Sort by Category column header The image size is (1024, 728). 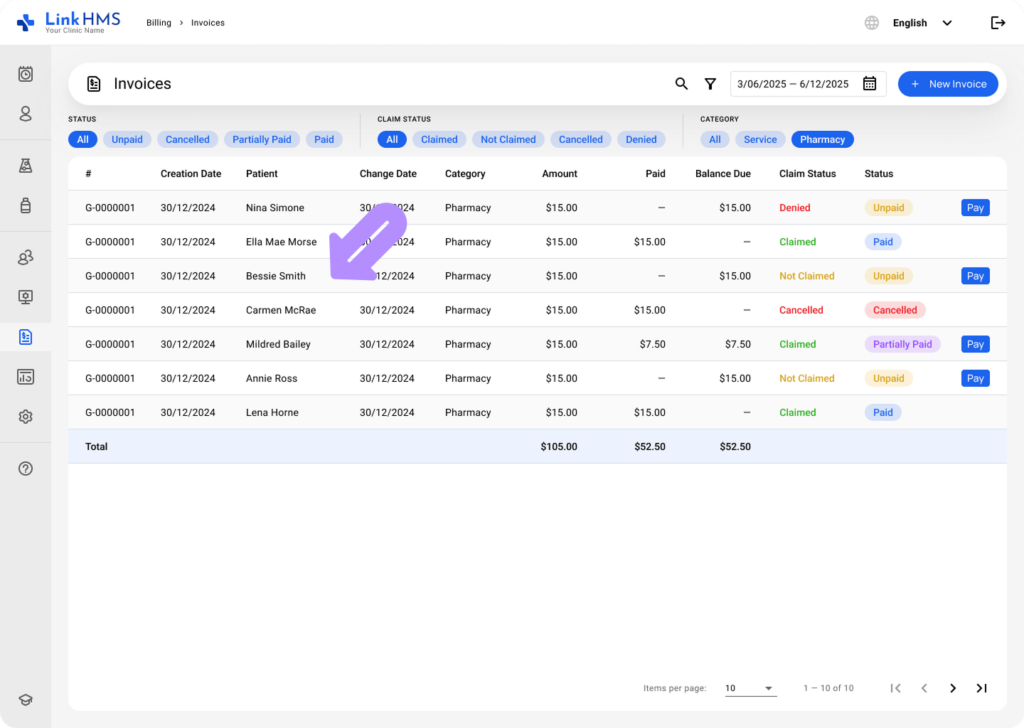pyautogui.click(x=465, y=174)
